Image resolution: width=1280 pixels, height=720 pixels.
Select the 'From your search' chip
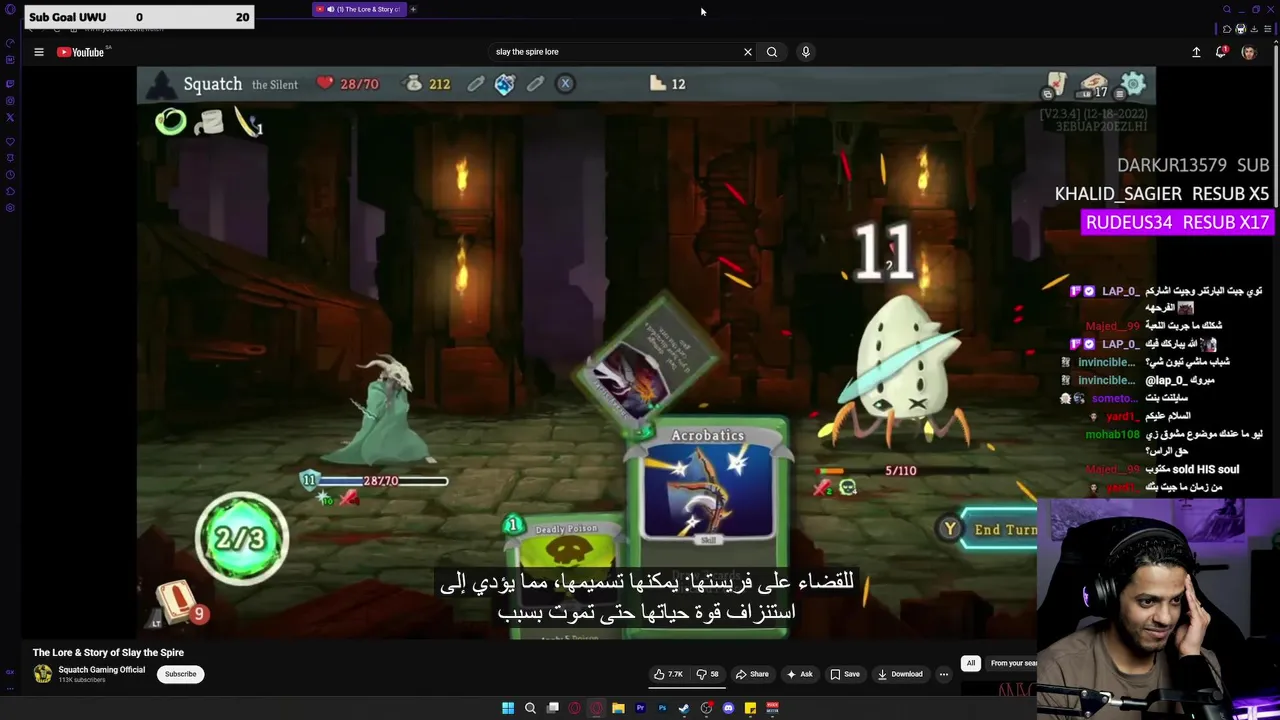click(x=1012, y=663)
